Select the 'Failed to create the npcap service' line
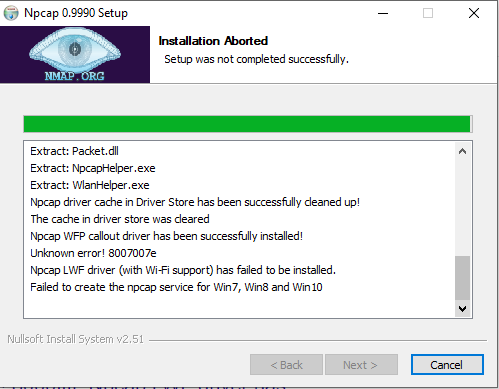The width and height of the screenshot is (499, 389). click(176, 287)
